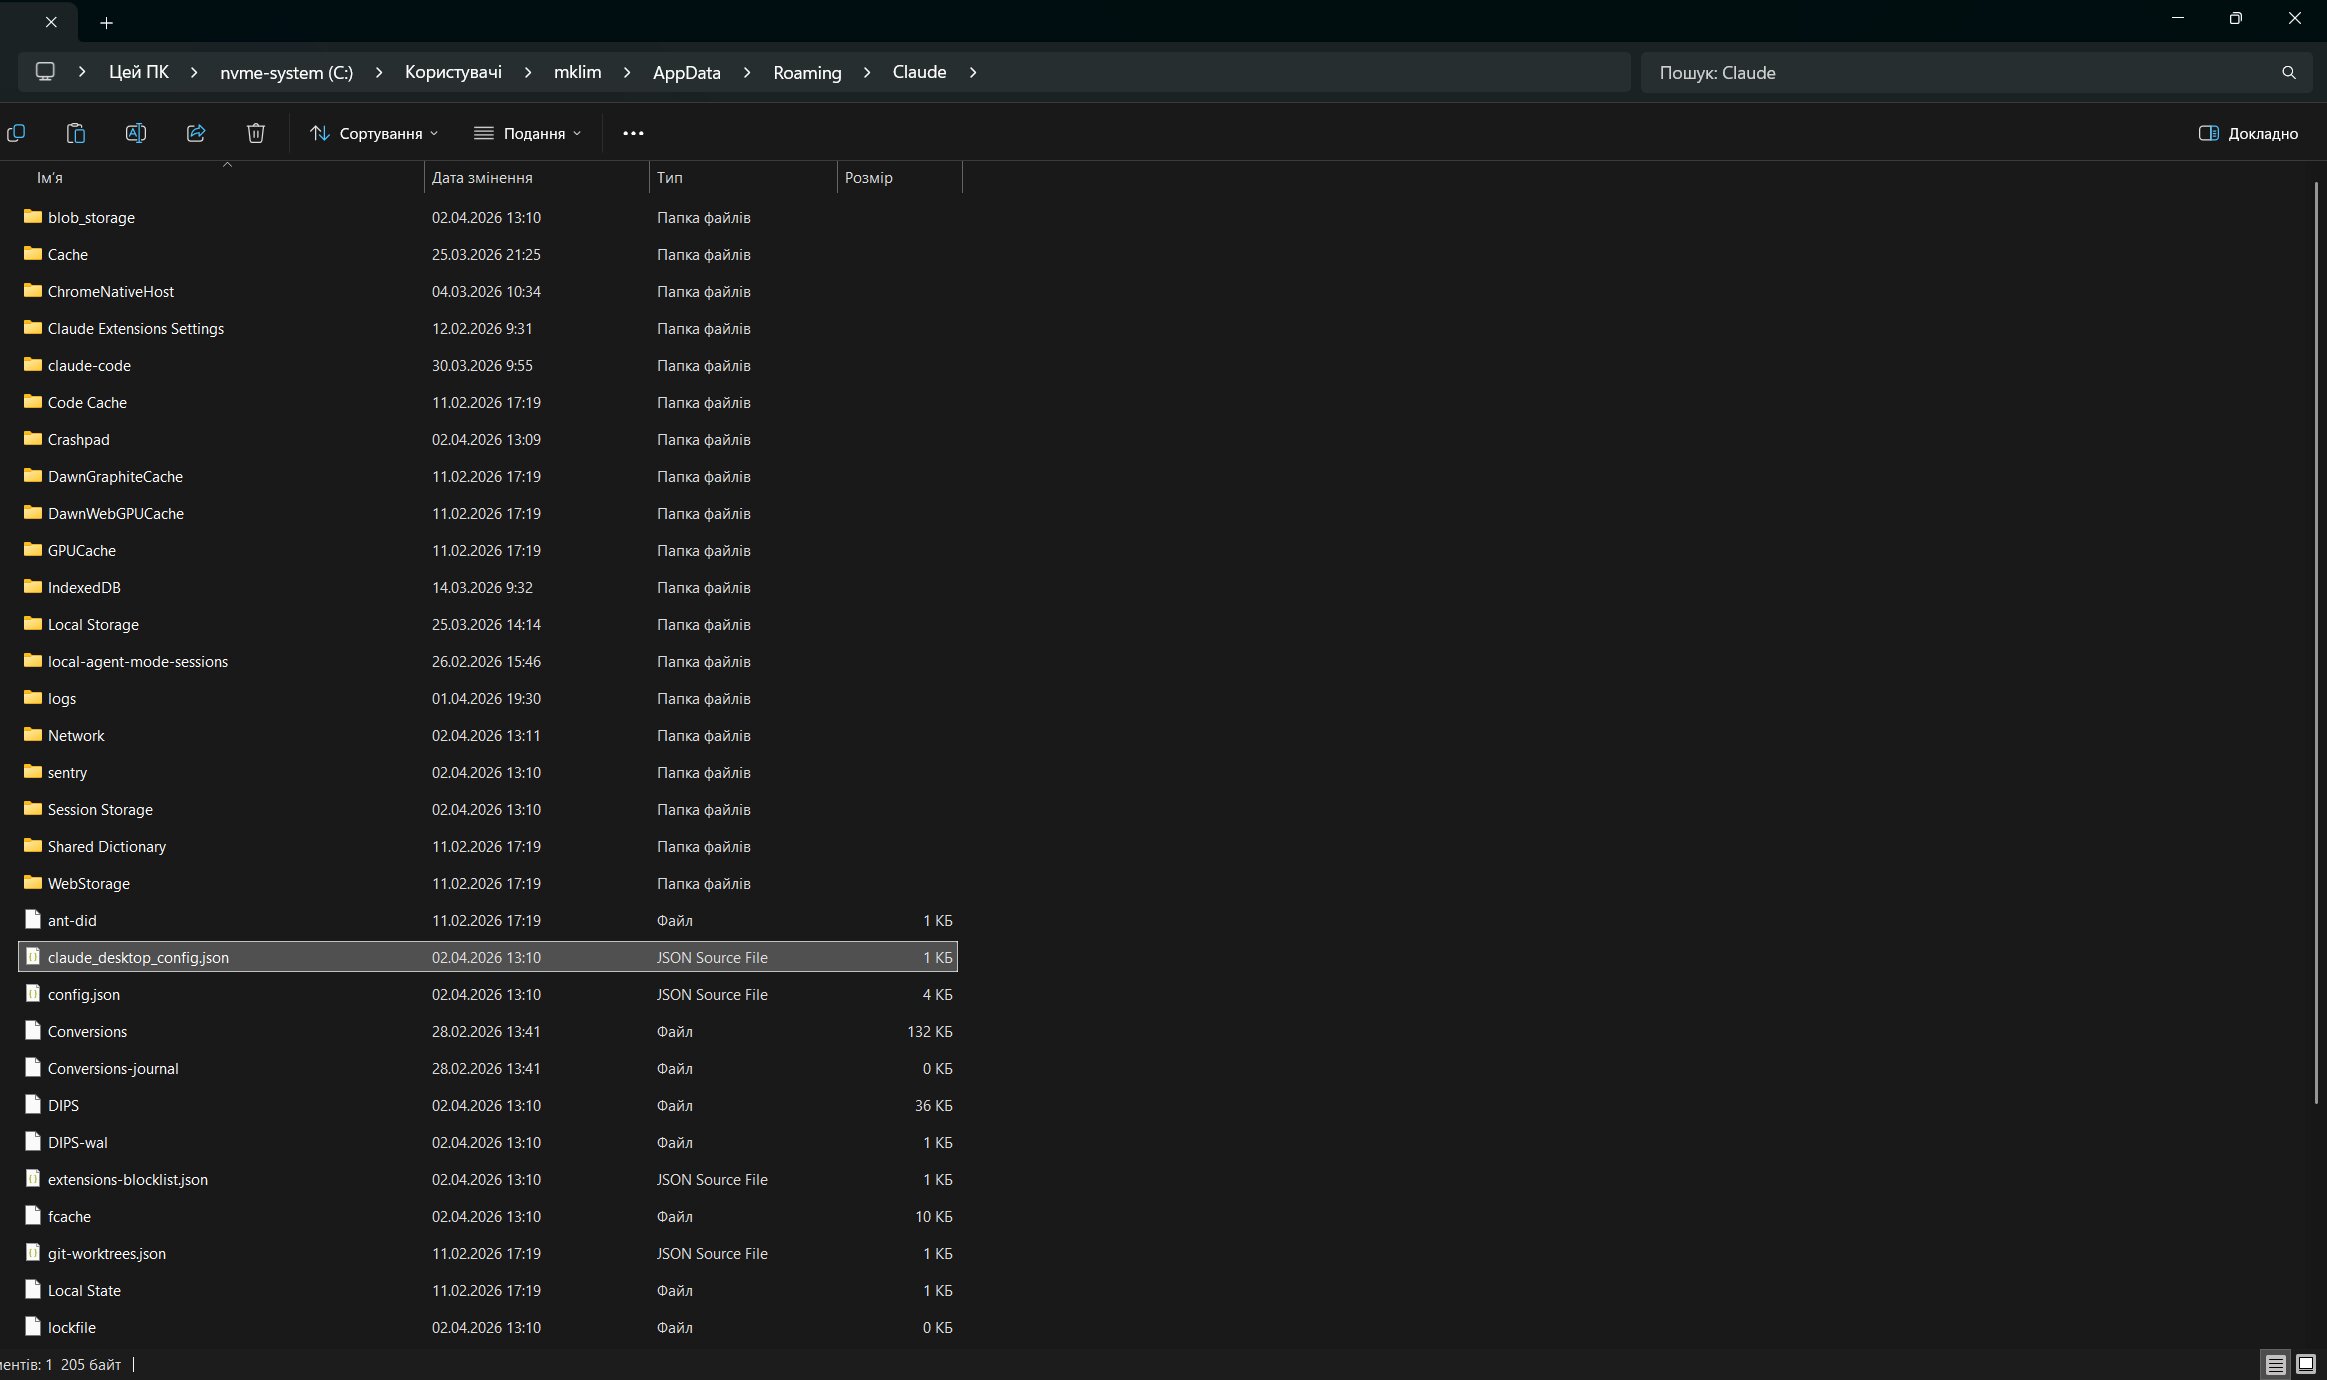Click the Share icon in toolbar
The height and width of the screenshot is (1380, 2327).
[x=196, y=133]
